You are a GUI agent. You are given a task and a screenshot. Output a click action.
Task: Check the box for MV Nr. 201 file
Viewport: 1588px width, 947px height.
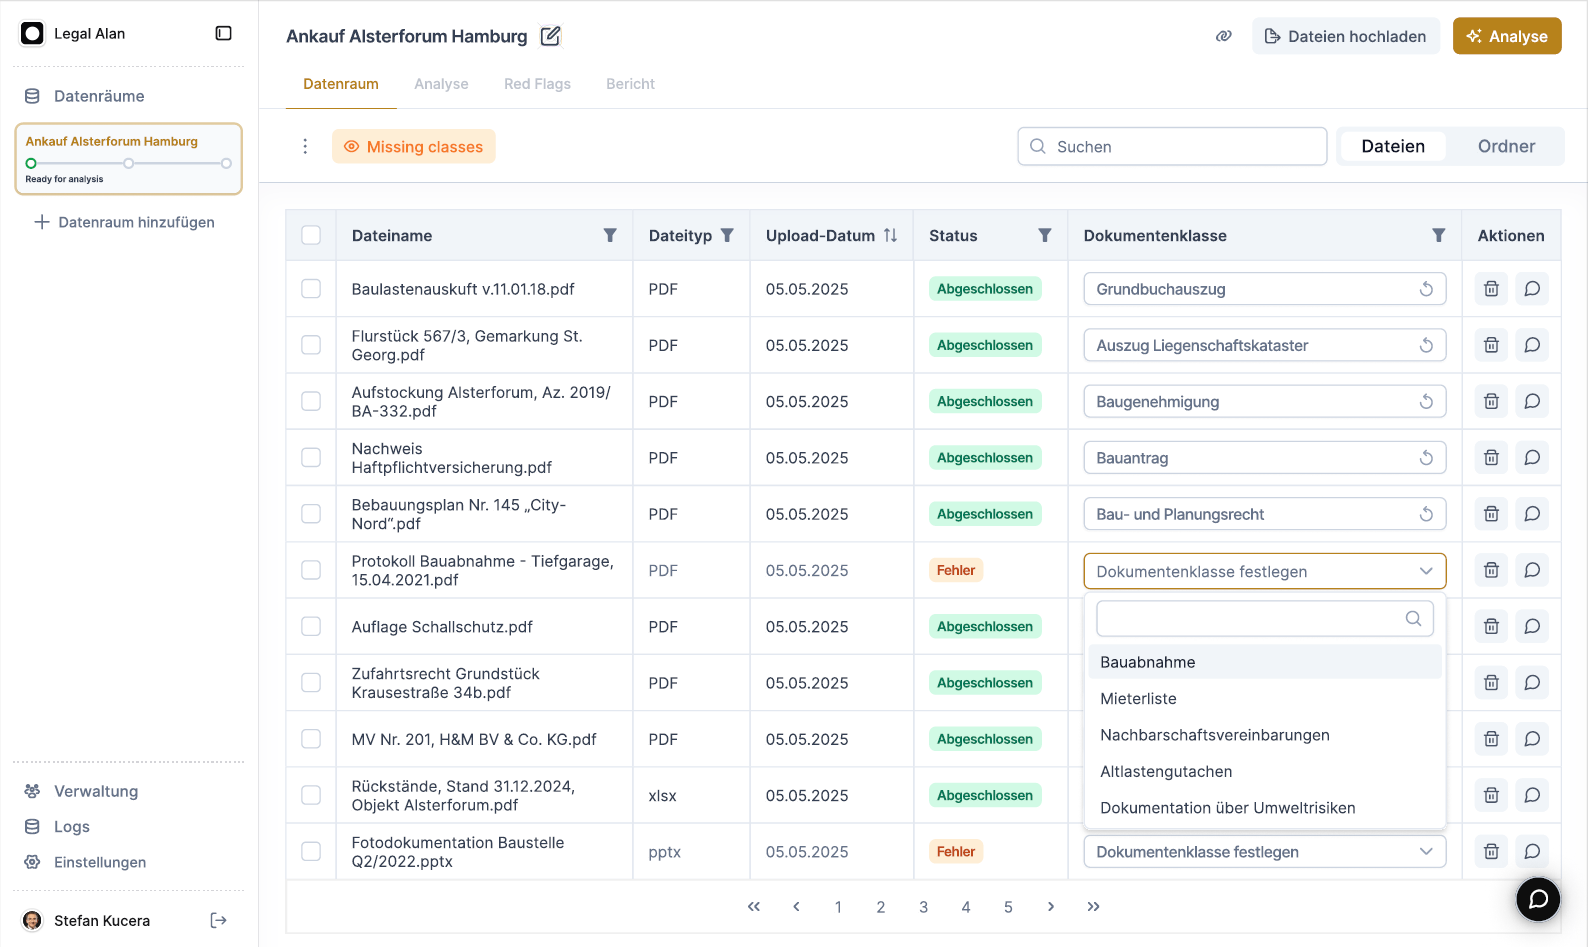click(311, 739)
